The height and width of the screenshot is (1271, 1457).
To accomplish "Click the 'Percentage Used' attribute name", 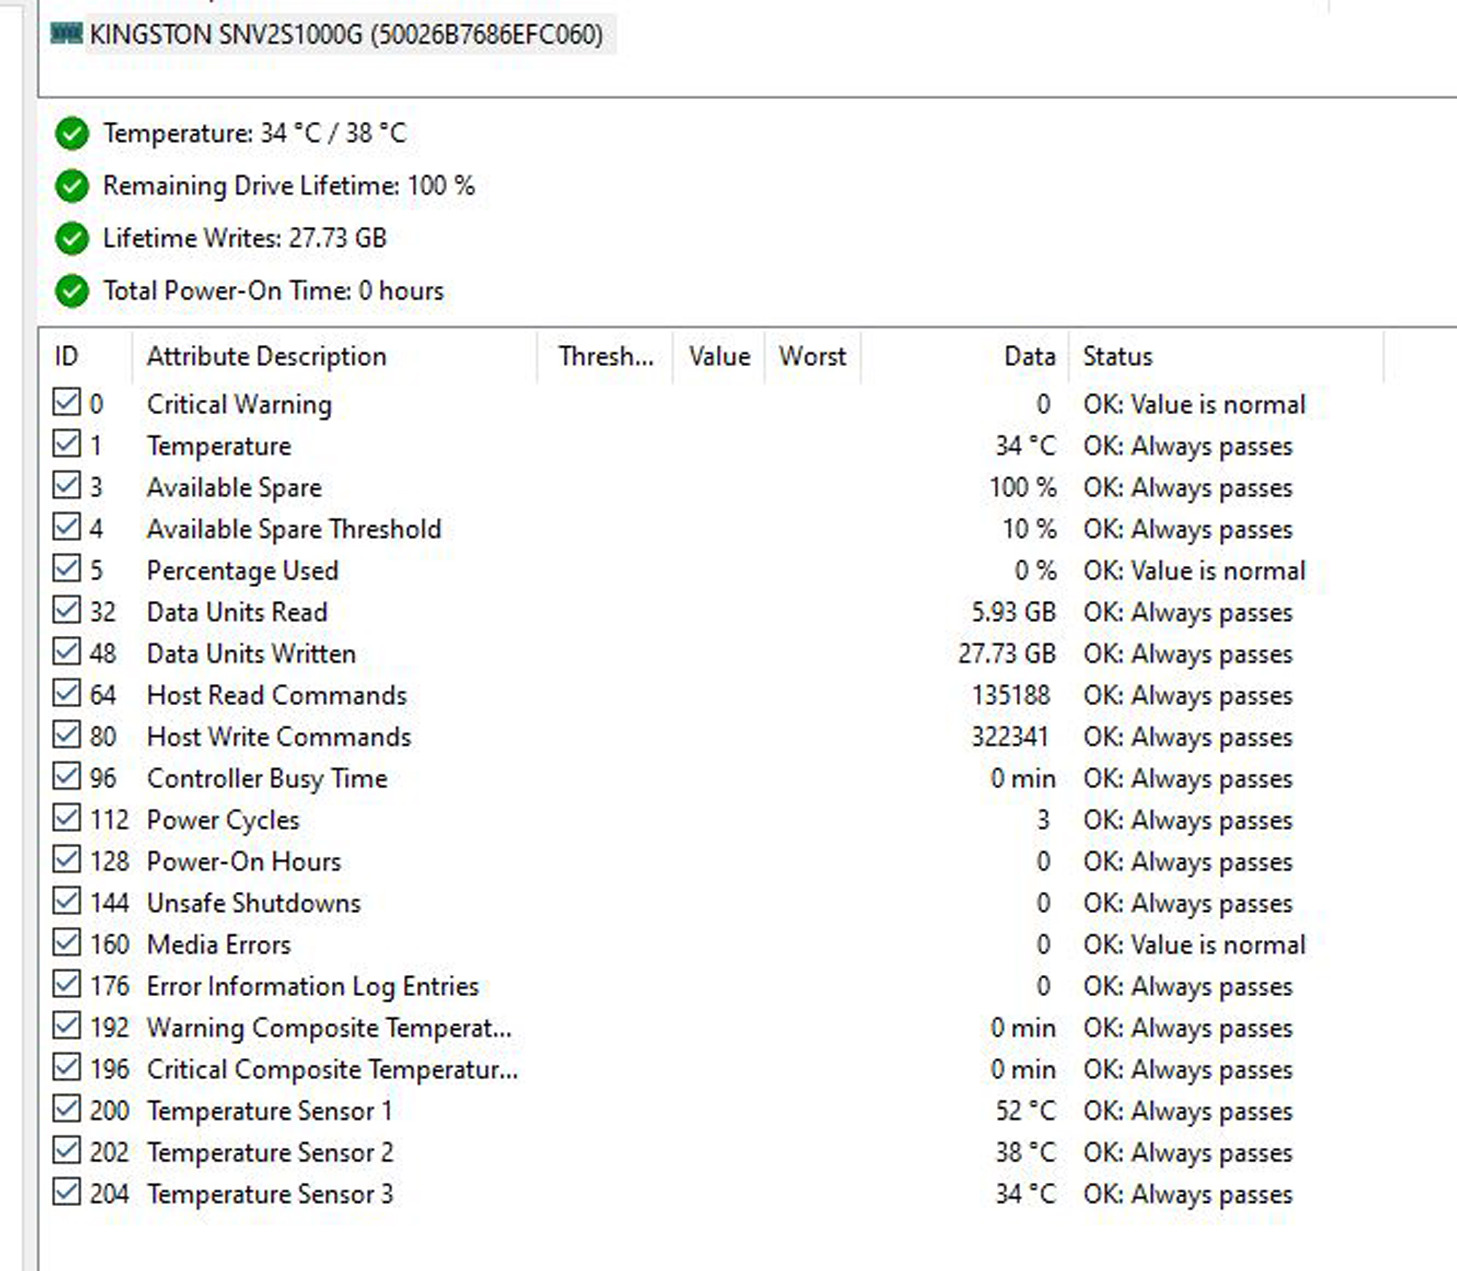I will click(243, 571).
